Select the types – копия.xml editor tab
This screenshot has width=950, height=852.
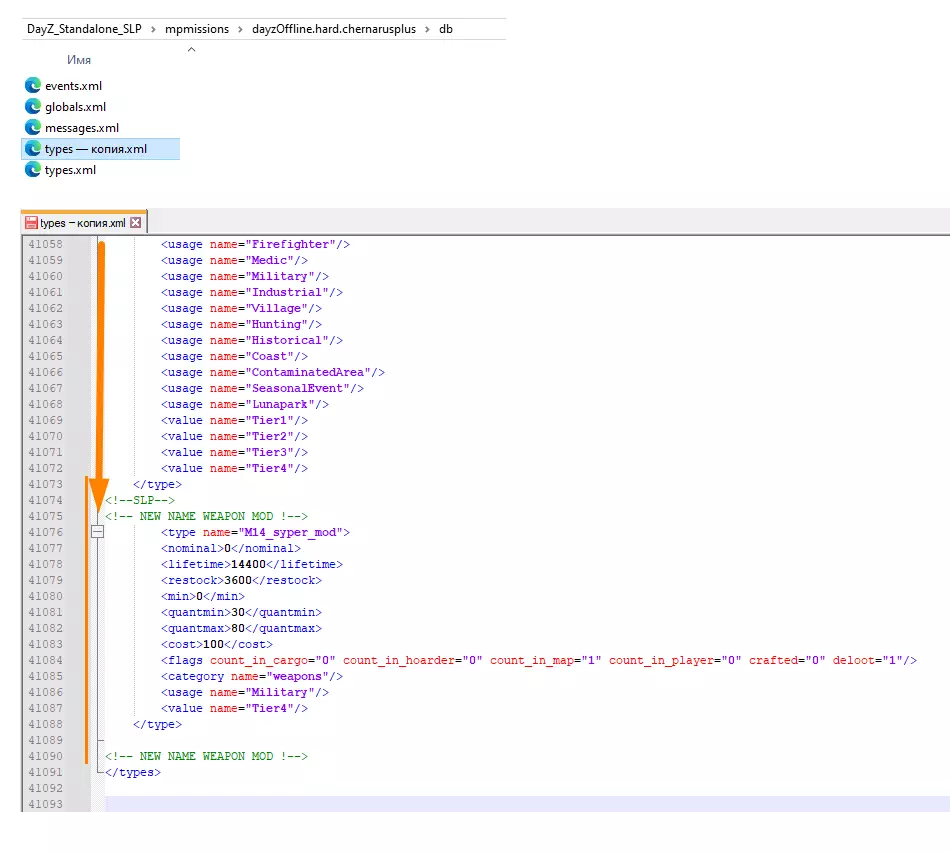82,223
